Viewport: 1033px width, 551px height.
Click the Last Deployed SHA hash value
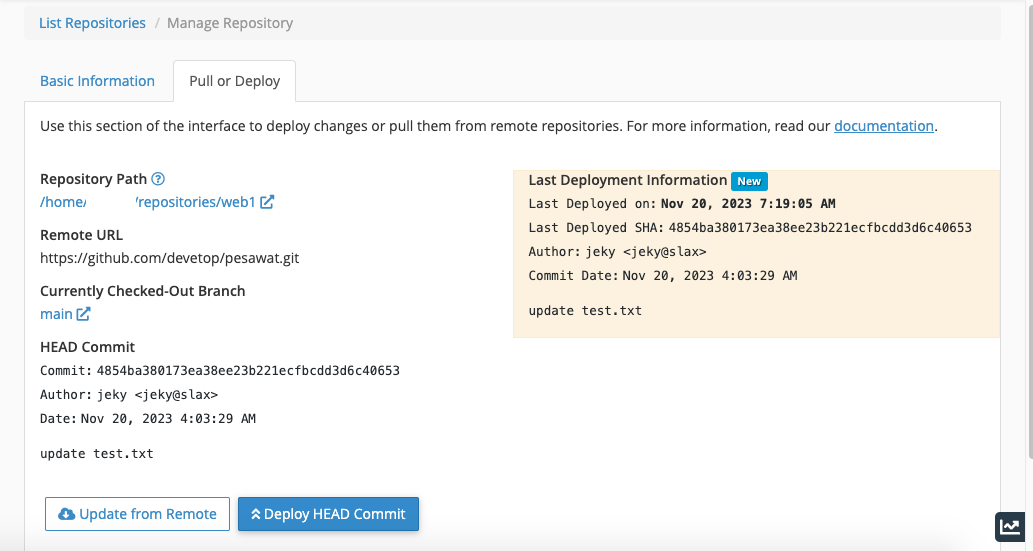pos(820,227)
